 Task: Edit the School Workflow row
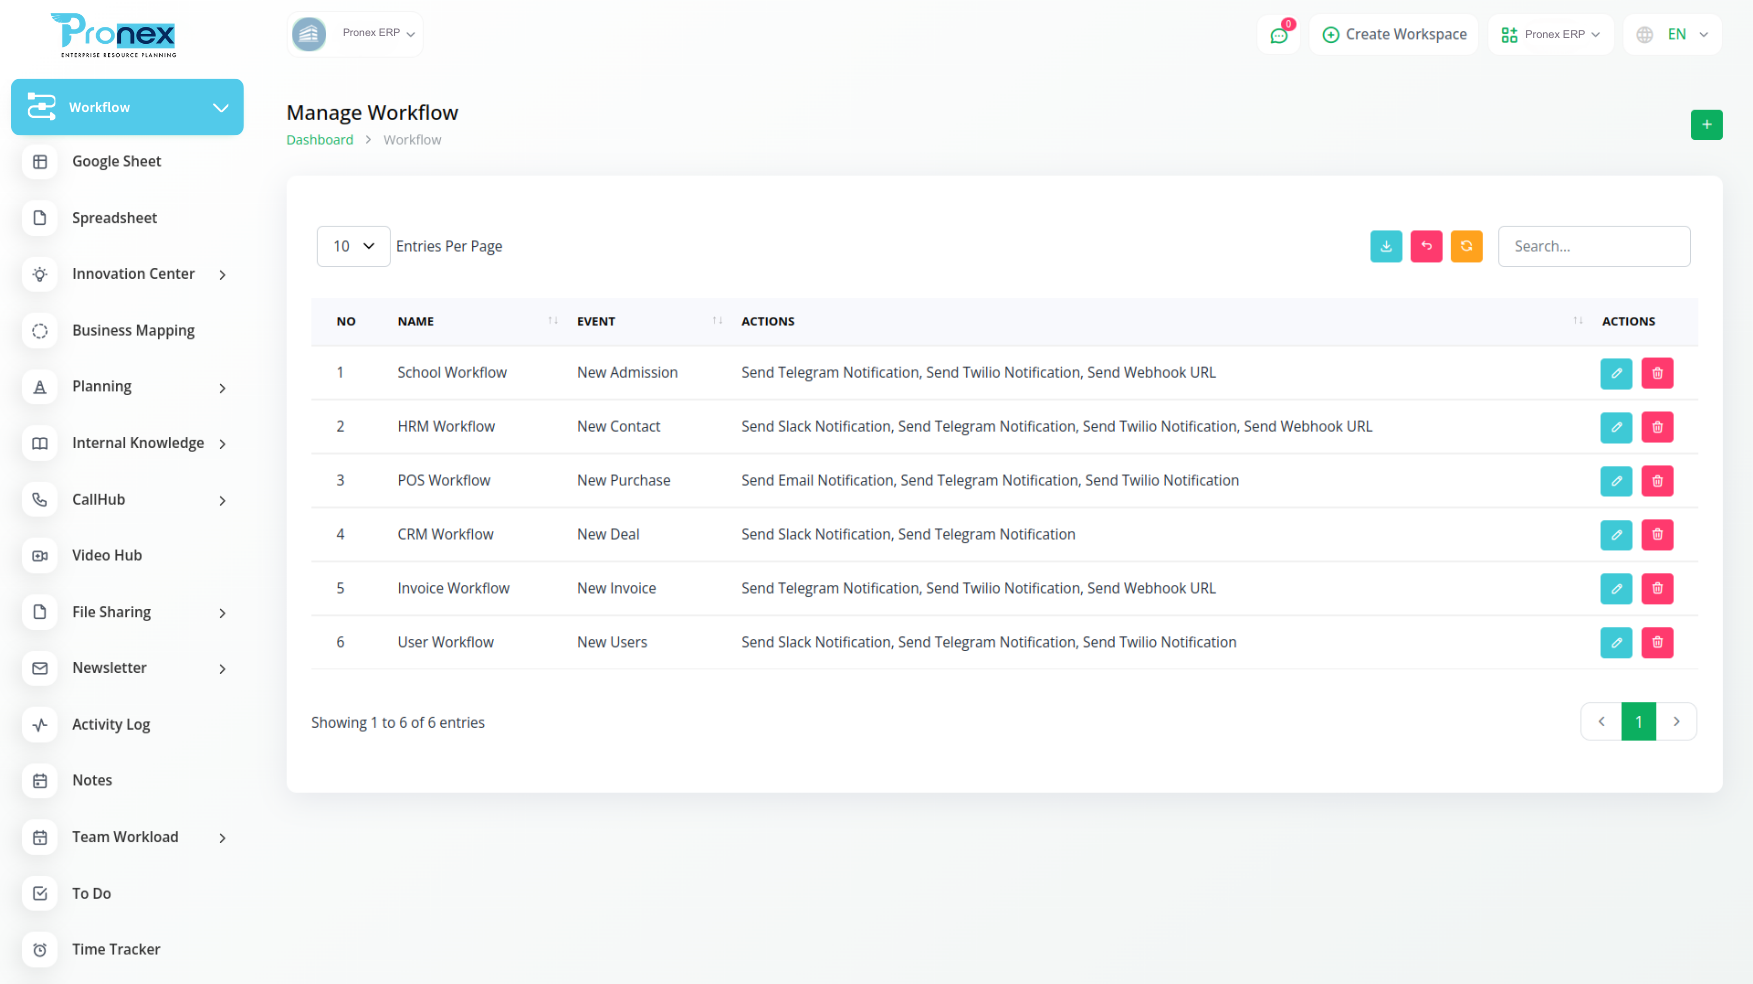1616,373
